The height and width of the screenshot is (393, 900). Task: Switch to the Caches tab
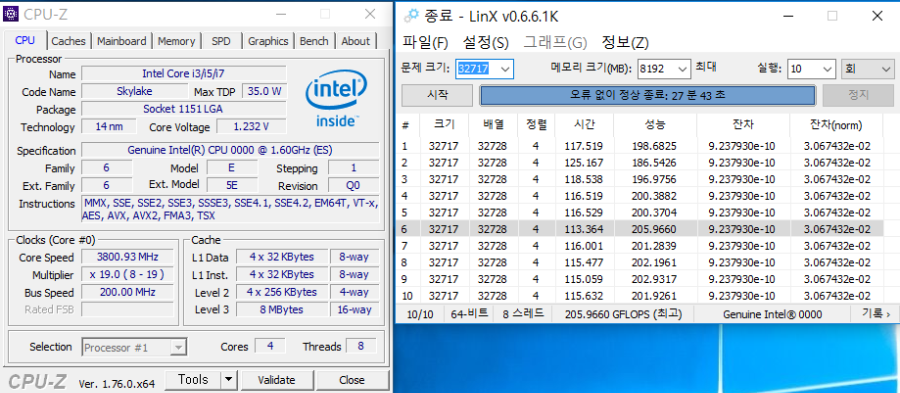click(x=68, y=41)
